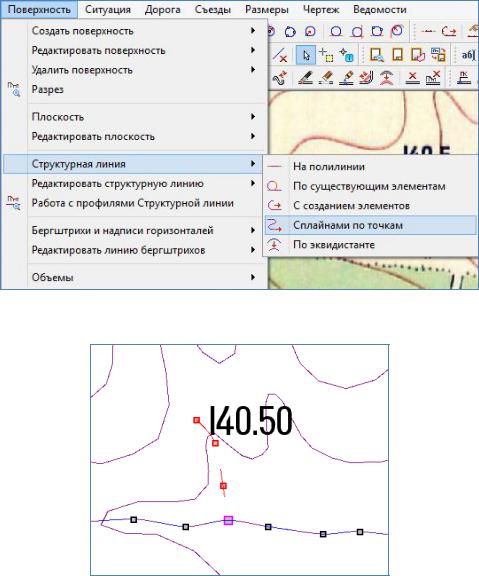This screenshot has width=479, height=576.
Task: Click the 'ПК' picket toolbar icon
Action: coord(464,78)
